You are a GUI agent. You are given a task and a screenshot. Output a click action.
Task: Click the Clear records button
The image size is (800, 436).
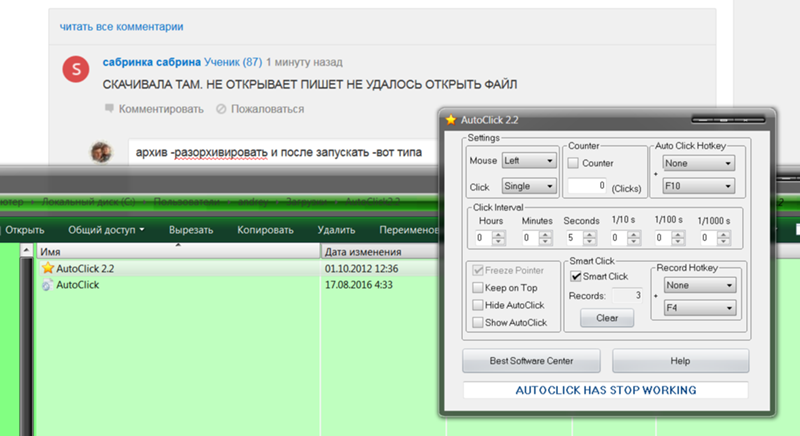click(x=607, y=318)
